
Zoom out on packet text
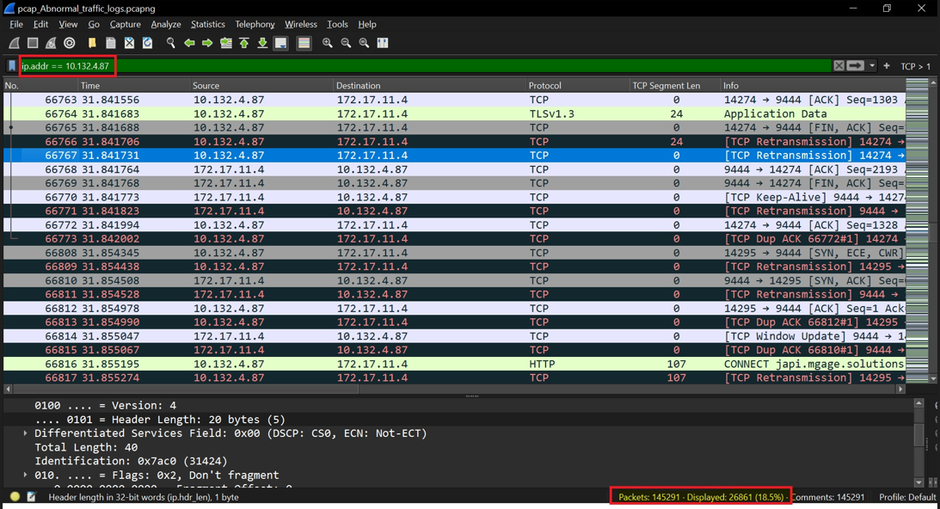tap(346, 43)
